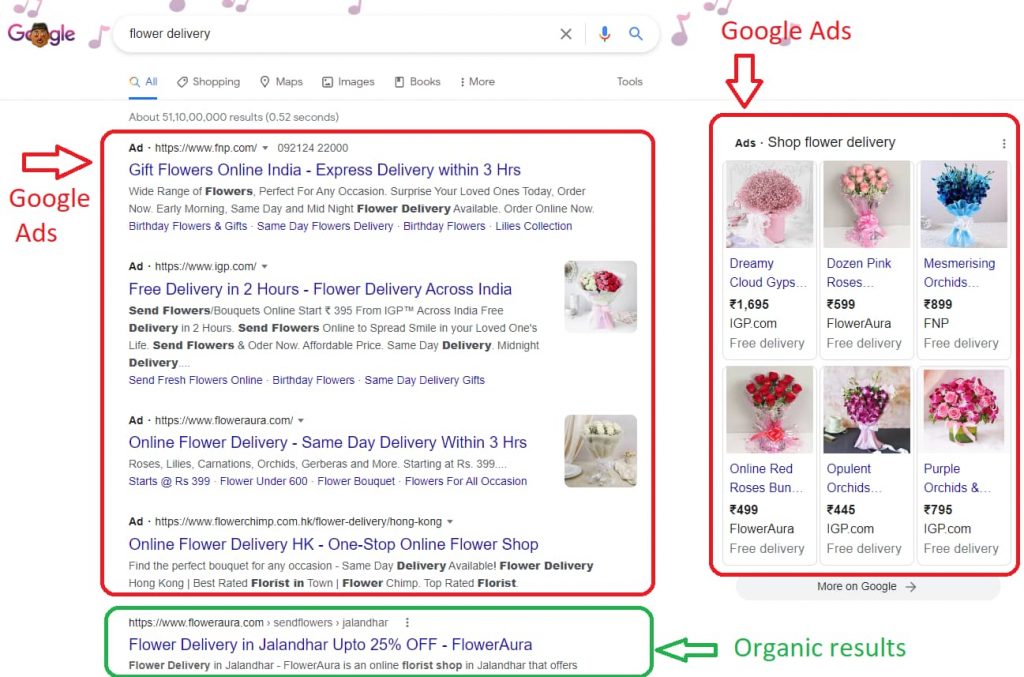Open three-dot menu in Shop flower delivery ads
This screenshot has height=677, width=1024.
[1004, 143]
